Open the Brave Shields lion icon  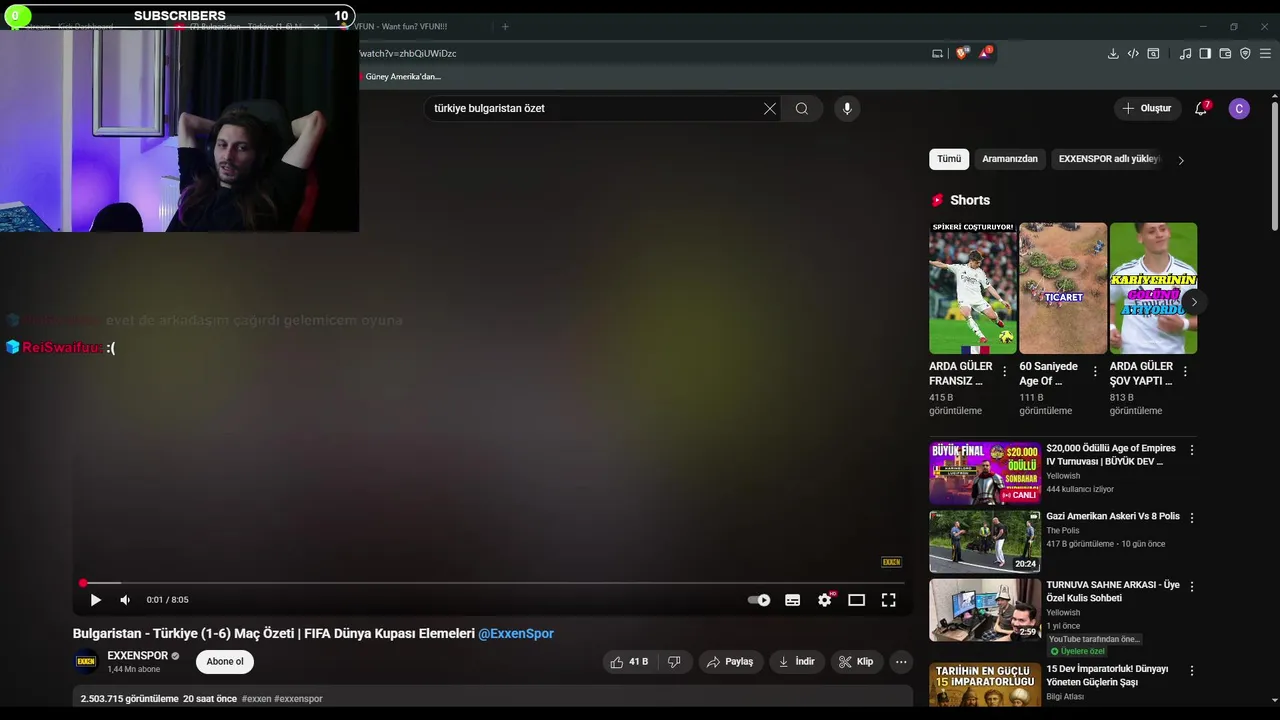pos(962,53)
